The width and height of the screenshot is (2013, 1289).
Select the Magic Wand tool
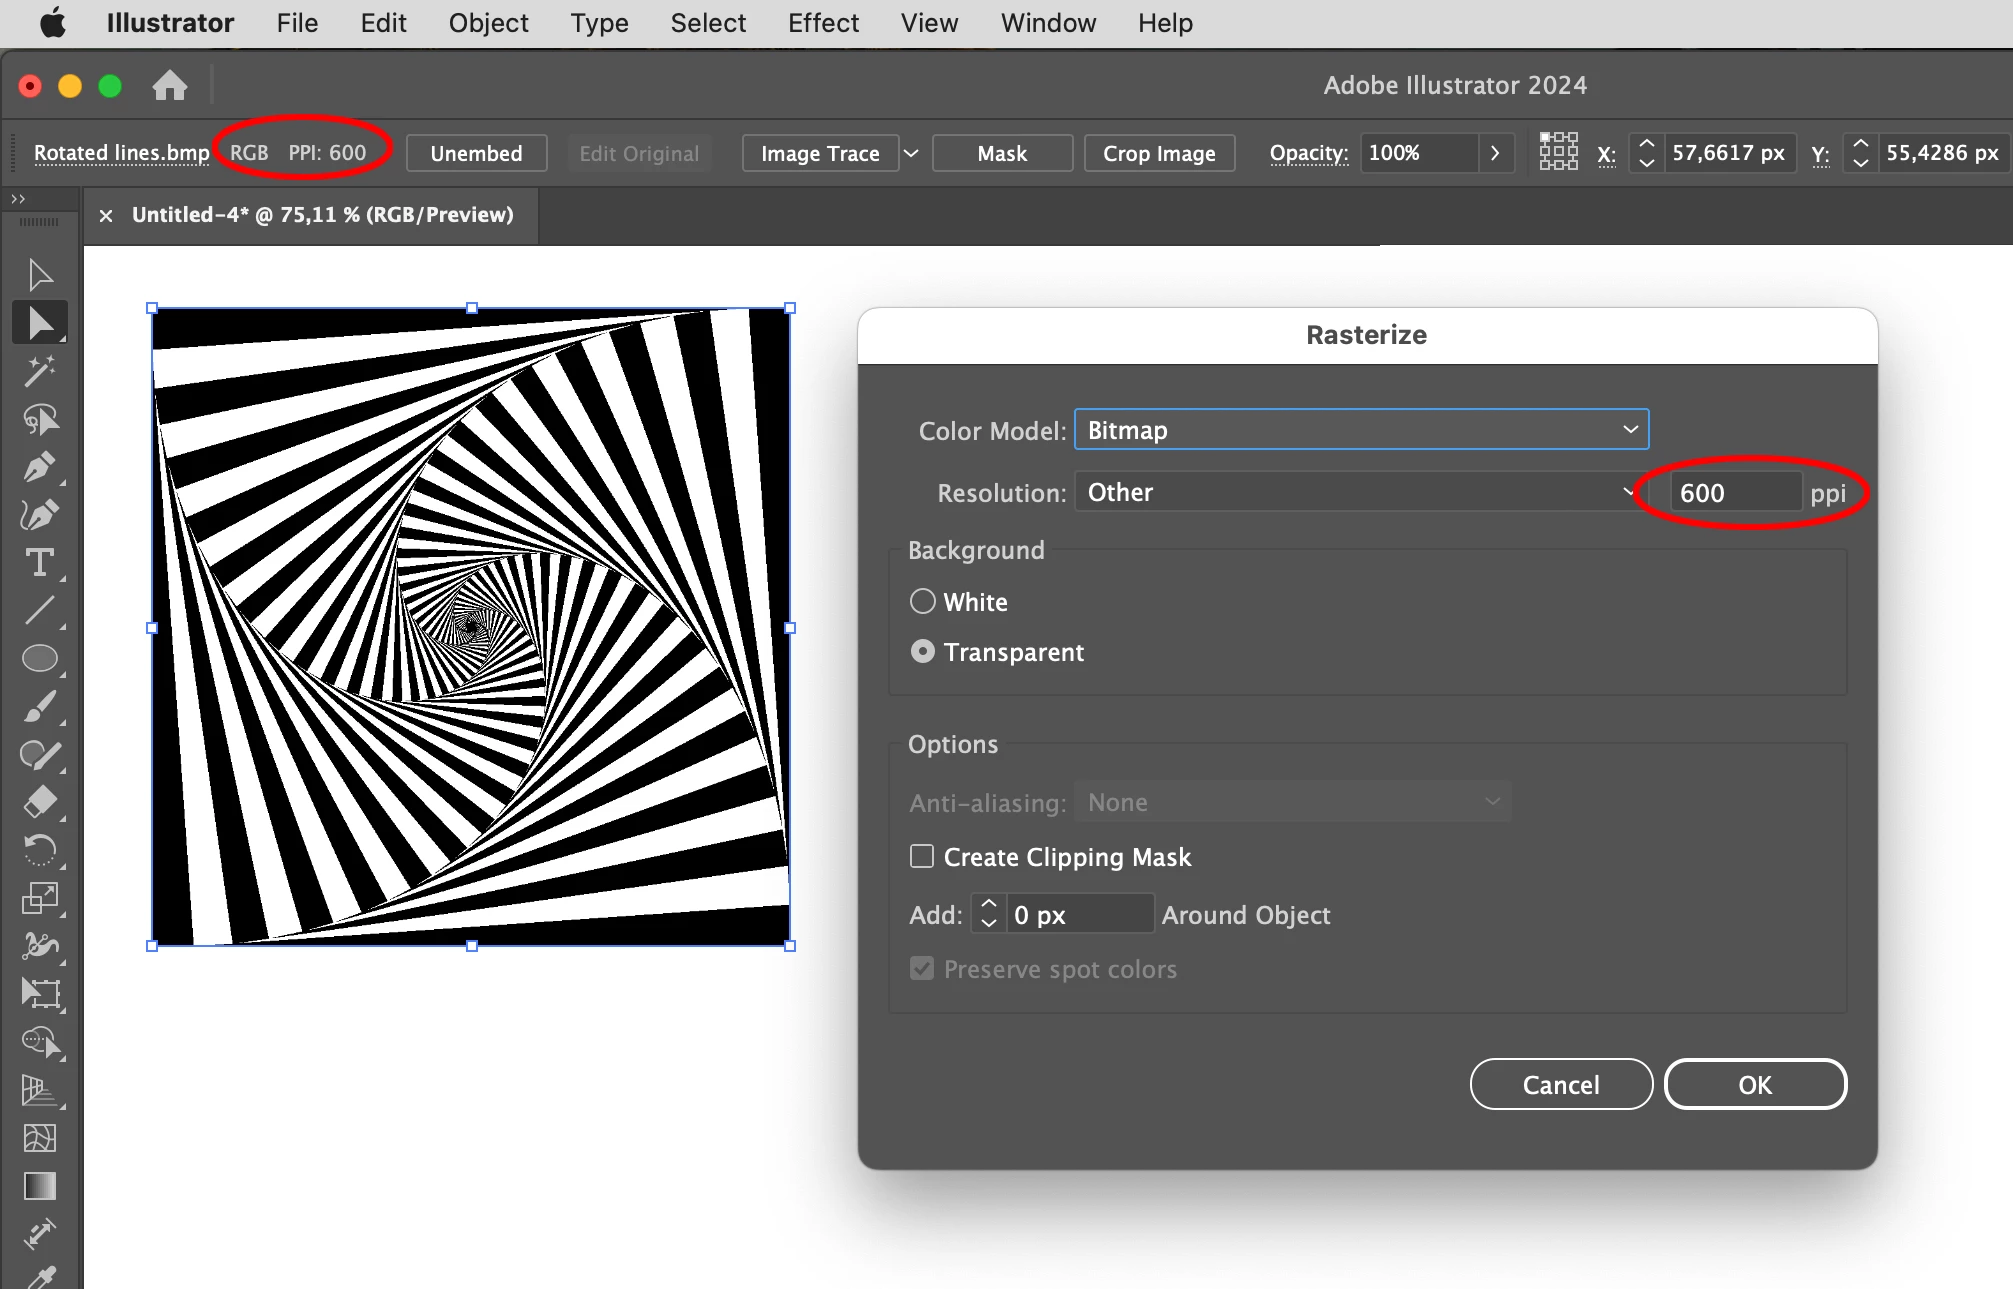[39, 371]
